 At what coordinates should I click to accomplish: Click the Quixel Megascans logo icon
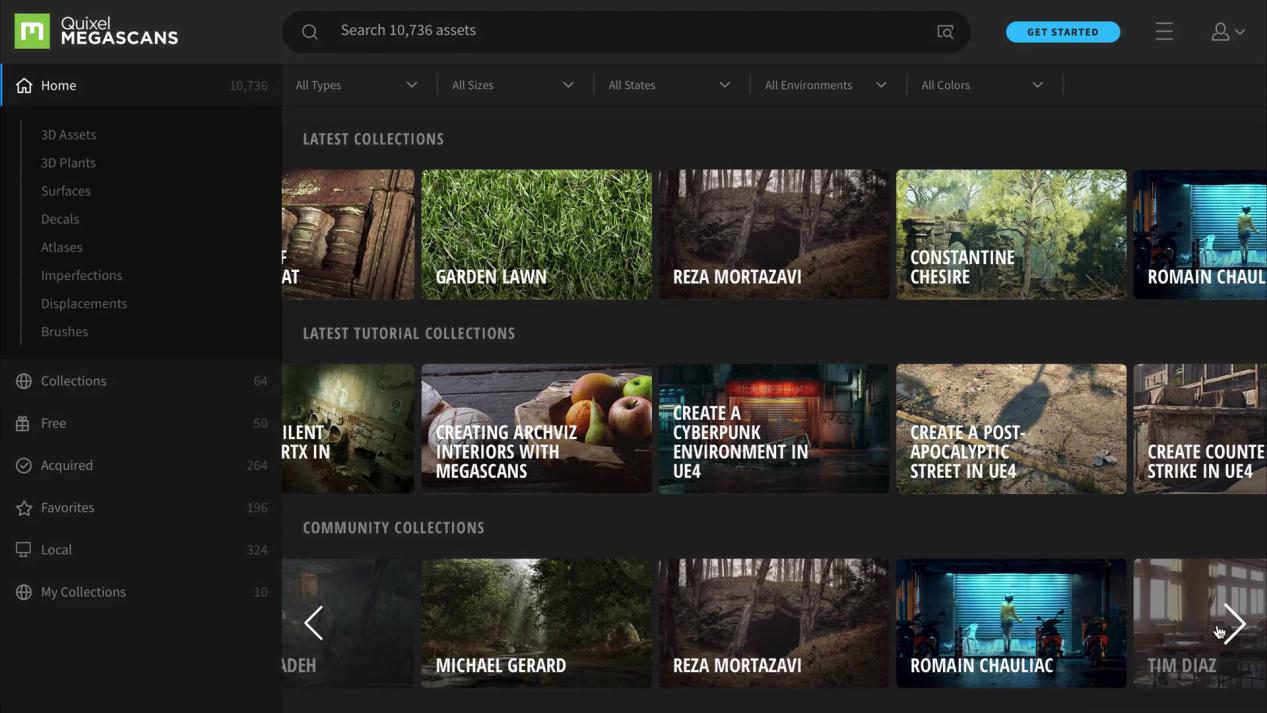click(x=32, y=31)
